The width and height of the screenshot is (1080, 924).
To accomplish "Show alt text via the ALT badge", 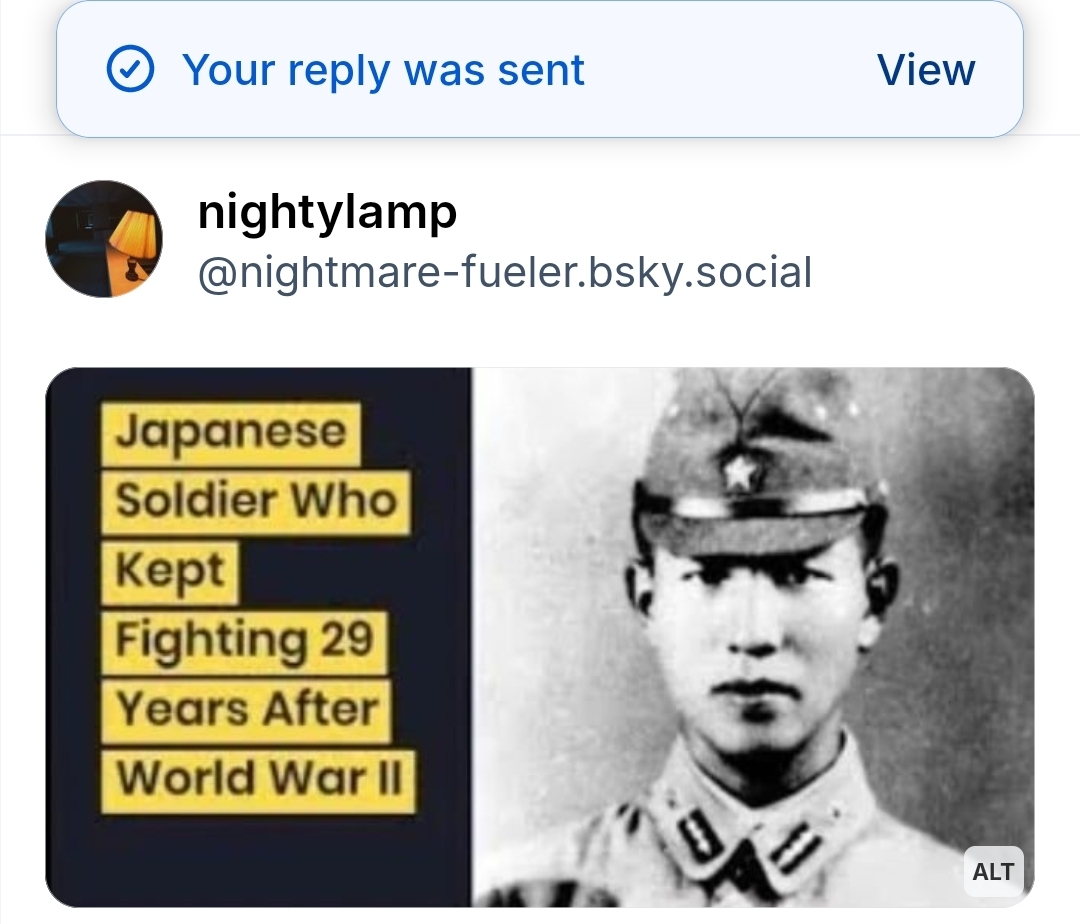I will pos(993,872).
